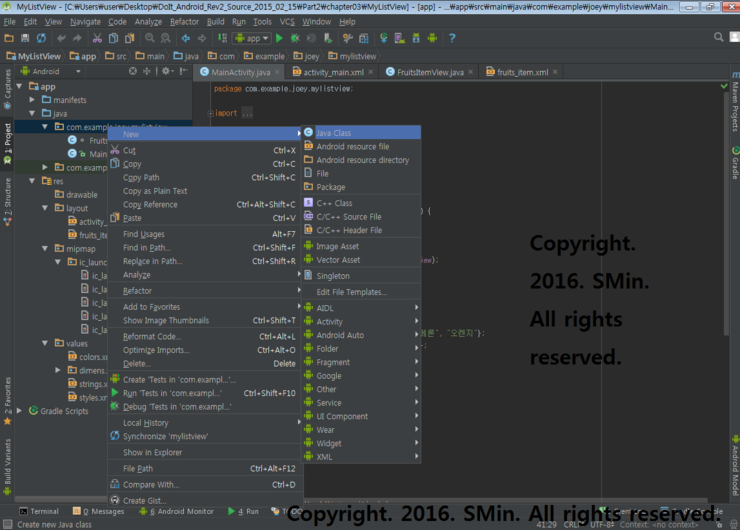Collapse the layout folder node

click(x=45, y=208)
